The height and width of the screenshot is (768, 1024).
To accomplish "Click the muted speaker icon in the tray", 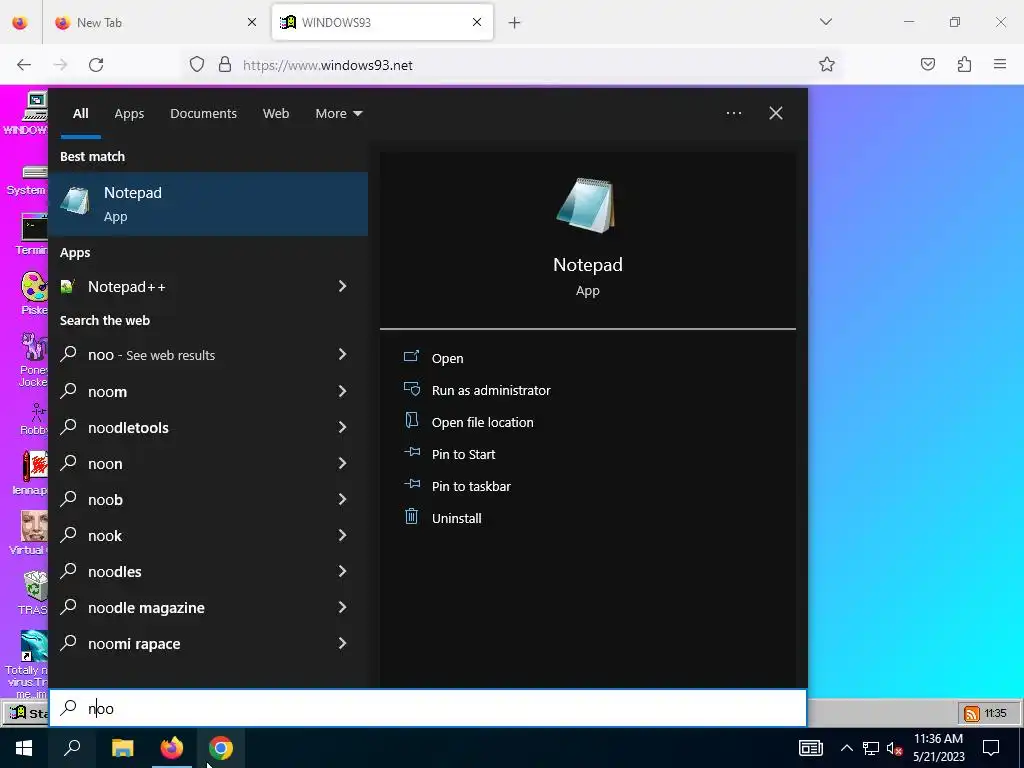I will [895, 748].
